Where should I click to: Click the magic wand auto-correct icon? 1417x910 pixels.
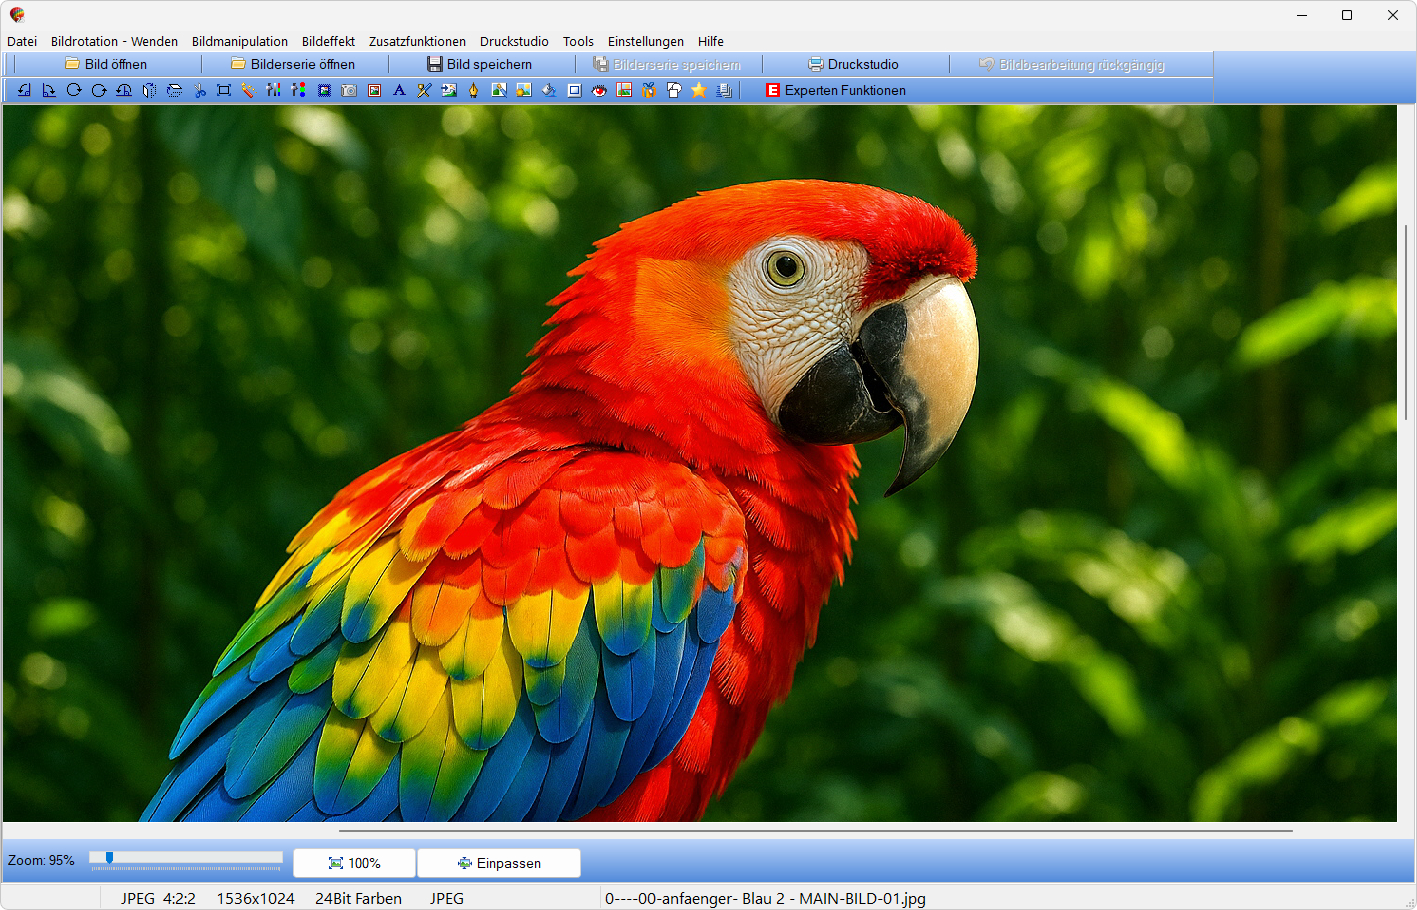248,90
